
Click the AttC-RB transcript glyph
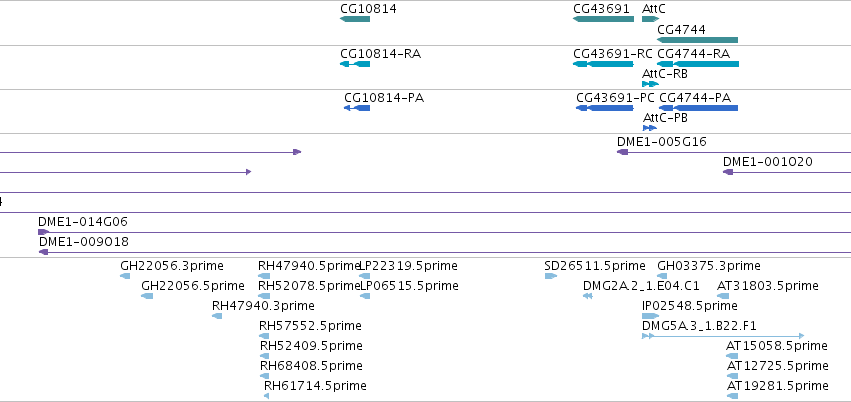pyautogui.click(x=650, y=84)
